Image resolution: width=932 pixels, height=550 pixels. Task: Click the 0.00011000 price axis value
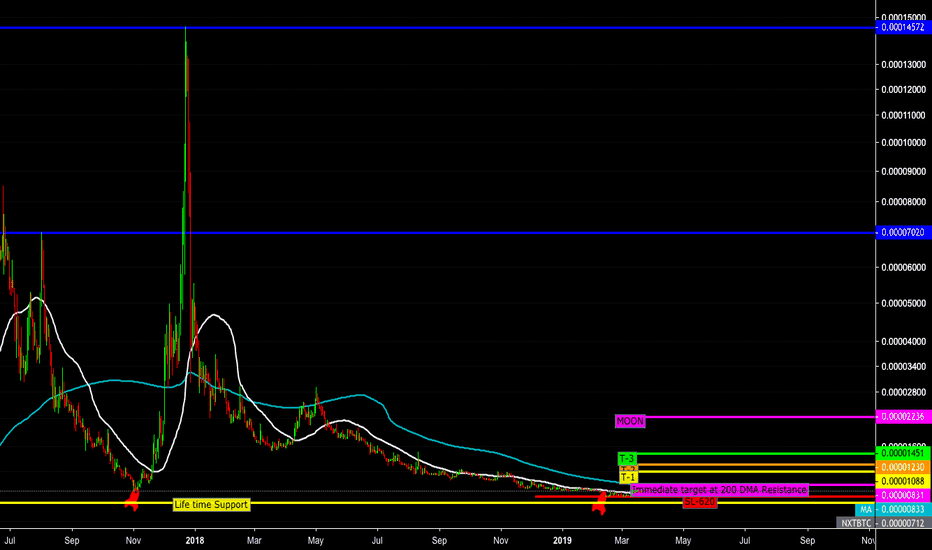tap(903, 115)
